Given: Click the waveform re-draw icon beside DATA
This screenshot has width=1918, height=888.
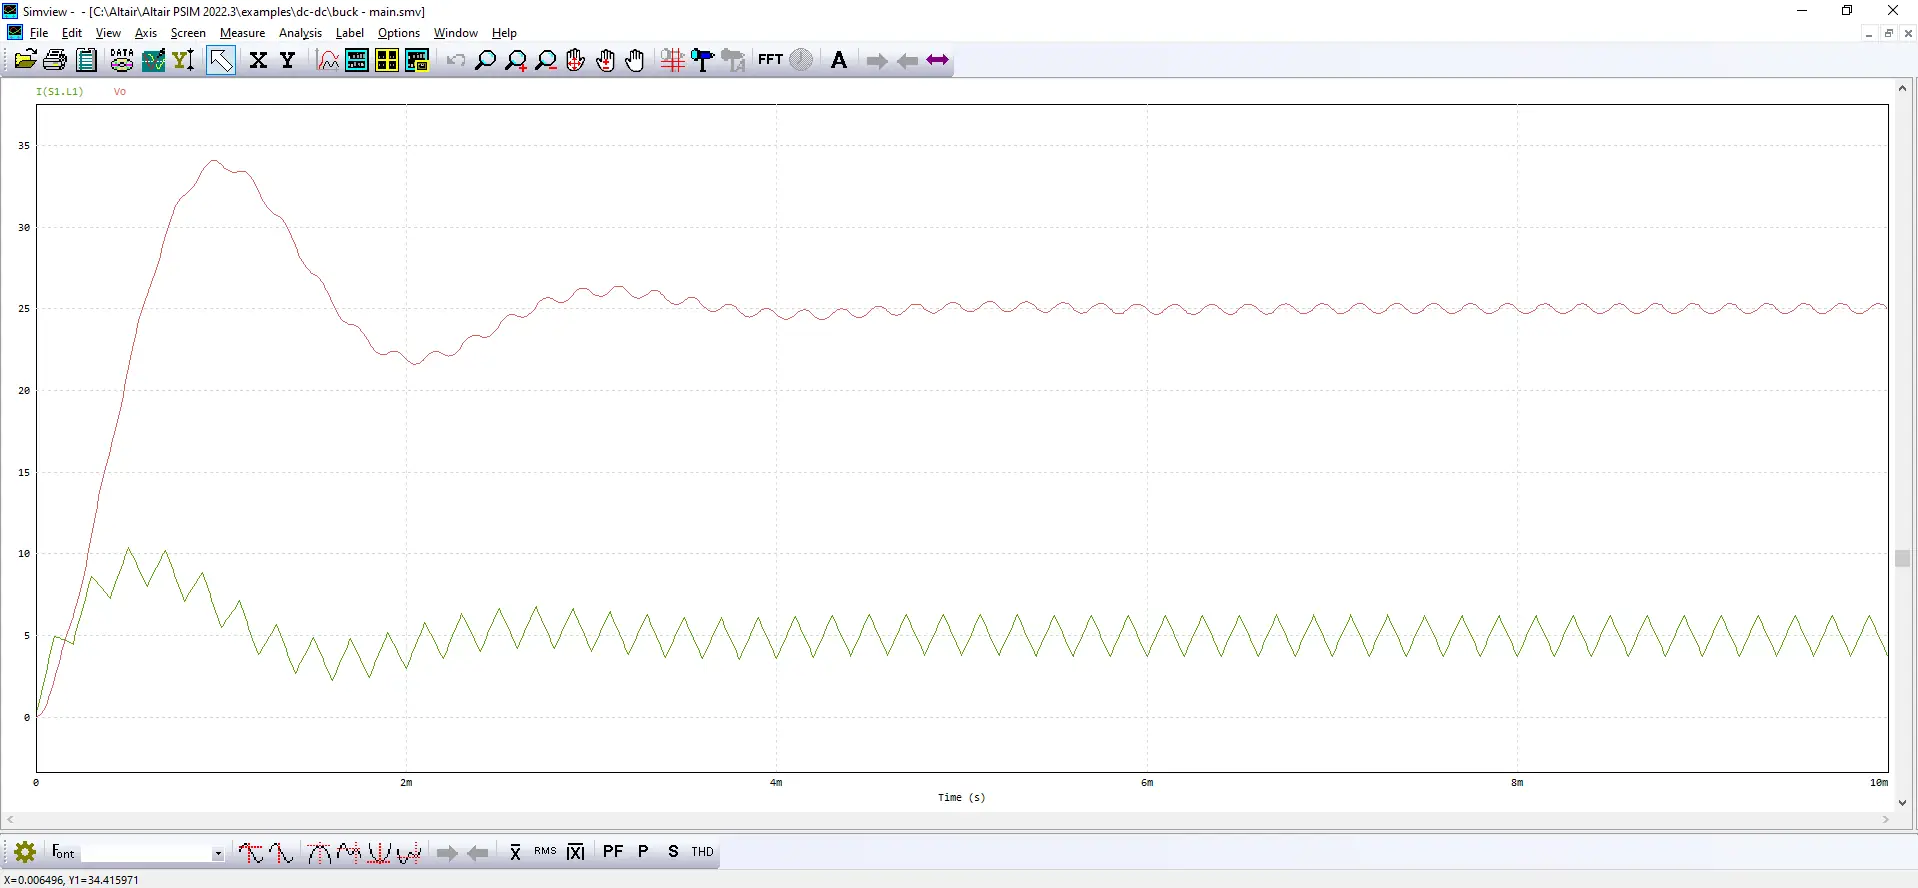Looking at the screenshot, I should [153, 61].
